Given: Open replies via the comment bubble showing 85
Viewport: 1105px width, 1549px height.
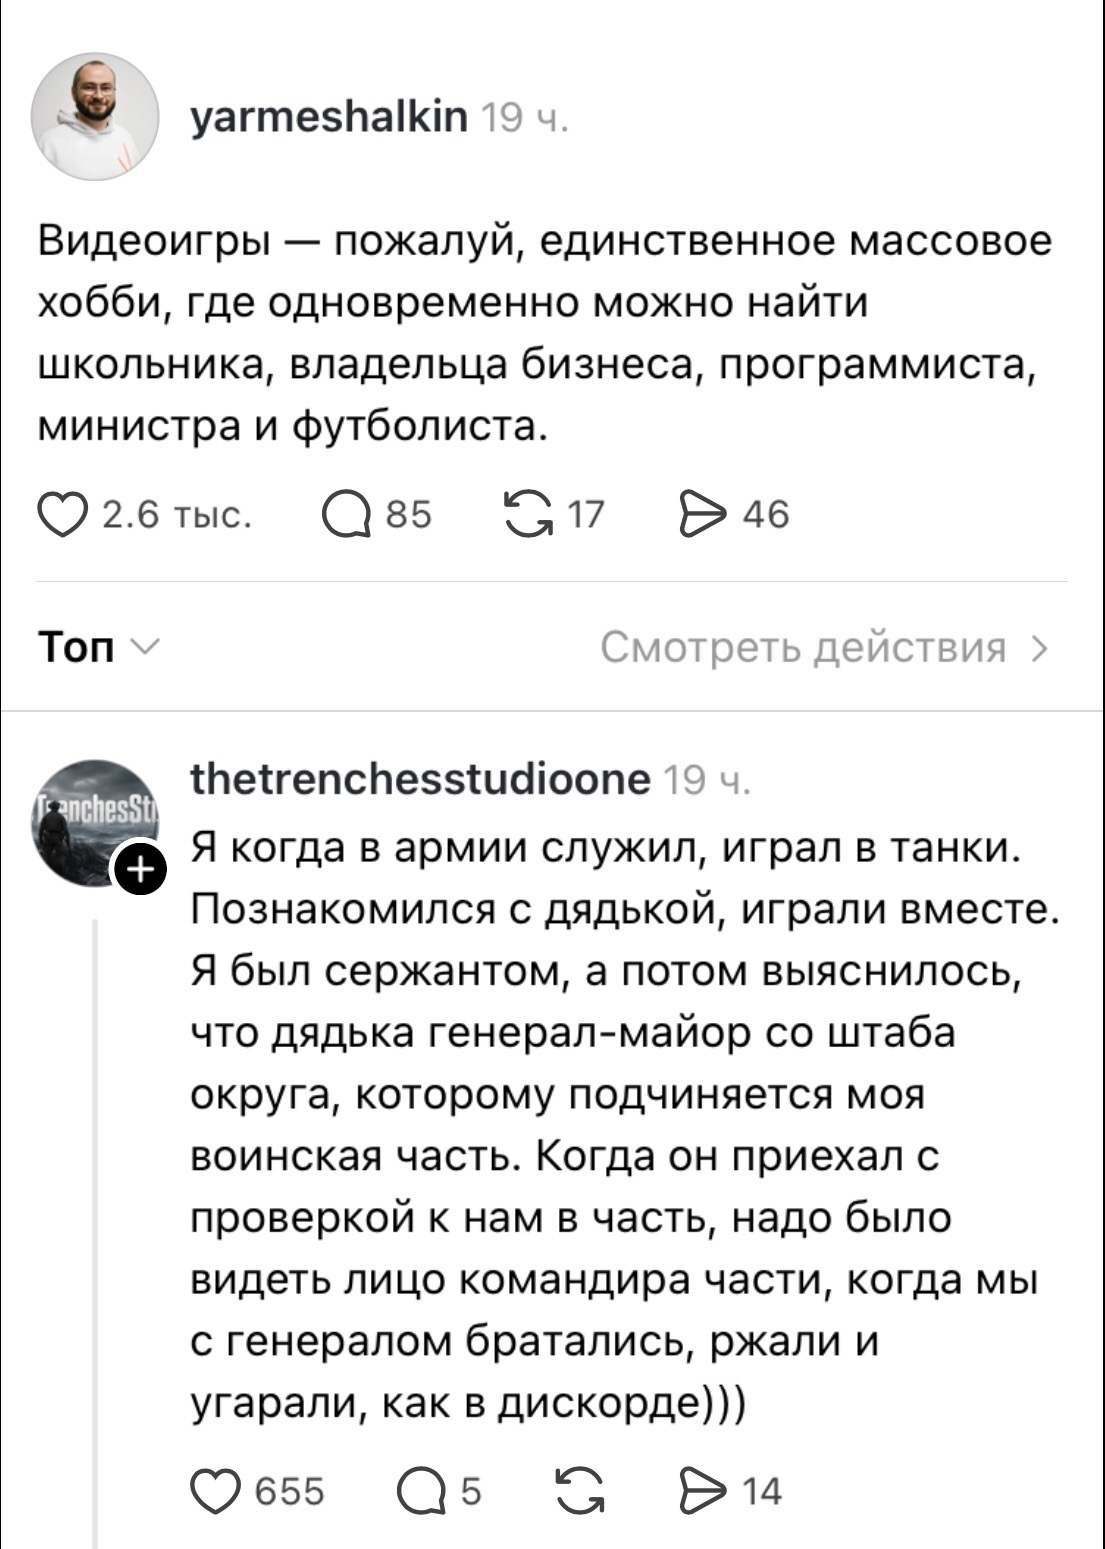Looking at the screenshot, I should [346, 515].
